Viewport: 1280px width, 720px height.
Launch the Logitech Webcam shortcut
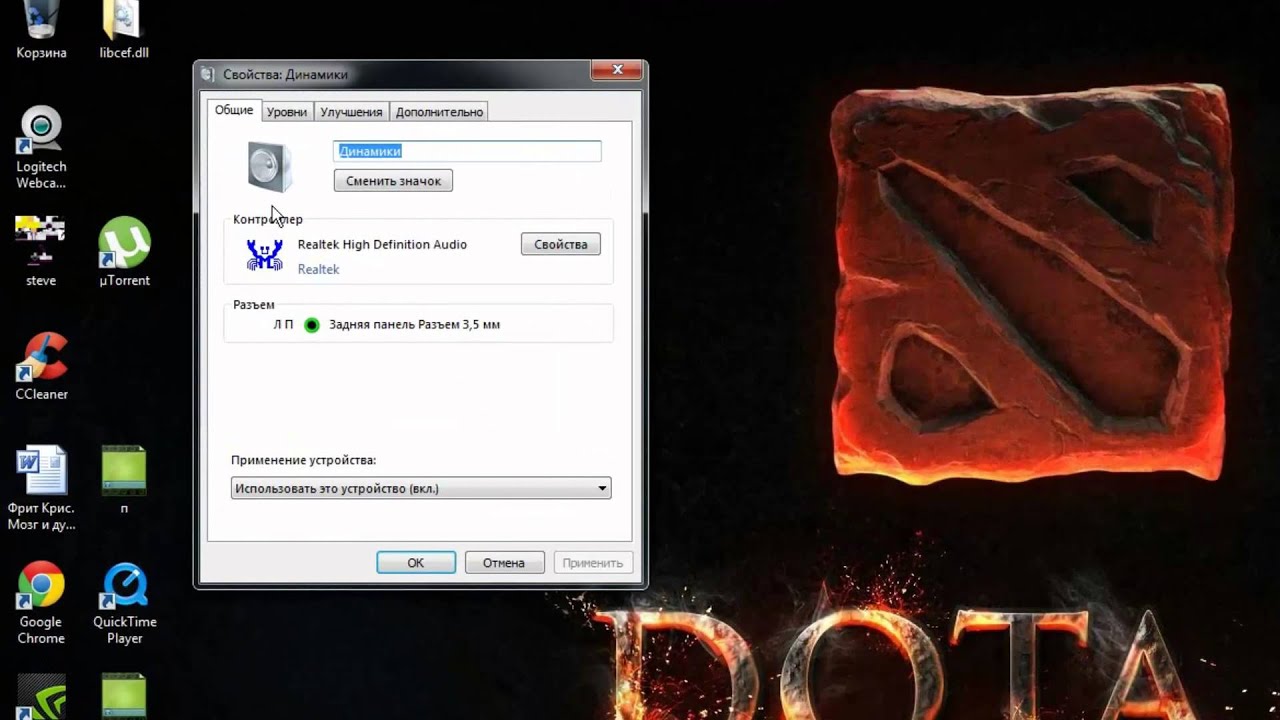pyautogui.click(x=41, y=148)
